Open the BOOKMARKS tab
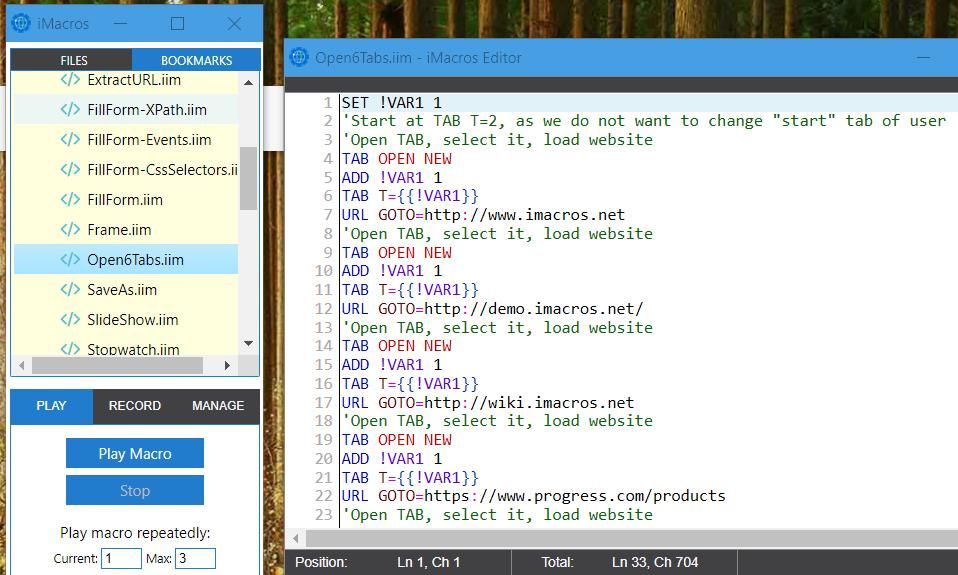958x575 pixels. pyautogui.click(x=196, y=61)
